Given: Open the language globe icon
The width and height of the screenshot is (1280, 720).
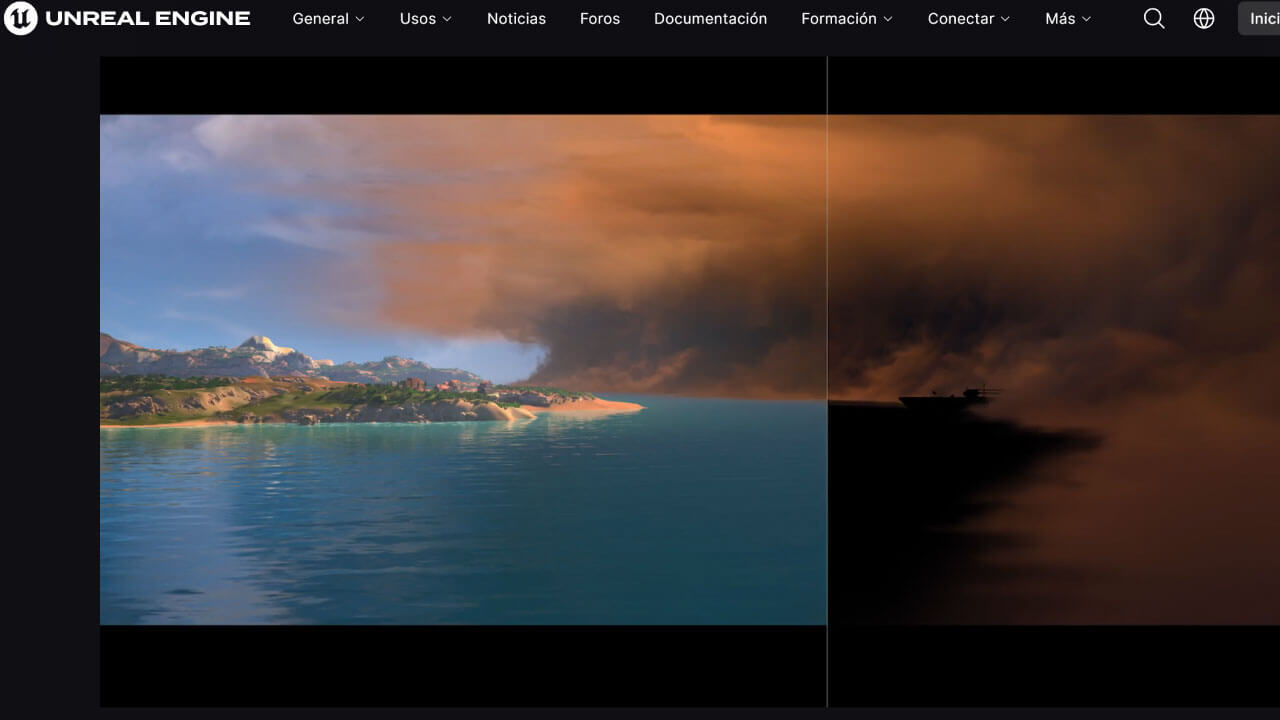Looking at the screenshot, I should pos(1204,19).
